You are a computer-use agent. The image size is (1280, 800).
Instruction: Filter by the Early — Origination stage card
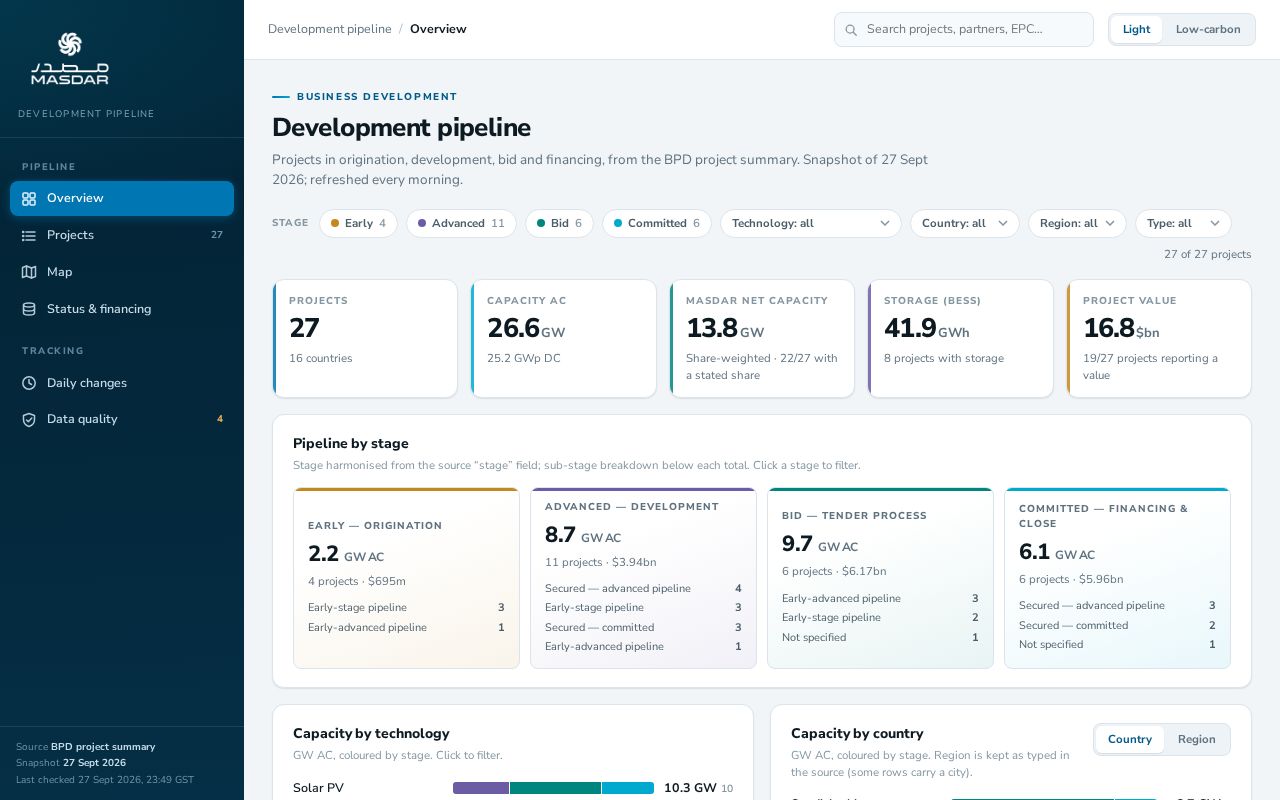pos(406,578)
